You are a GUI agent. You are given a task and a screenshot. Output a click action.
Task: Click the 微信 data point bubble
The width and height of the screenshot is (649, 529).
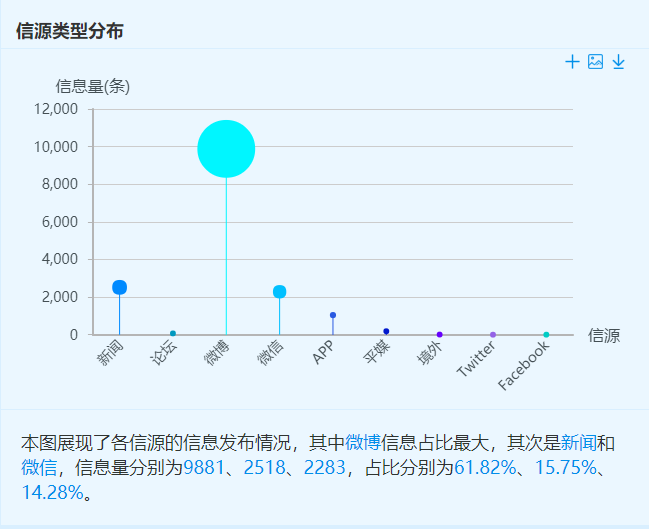tap(279, 292)
